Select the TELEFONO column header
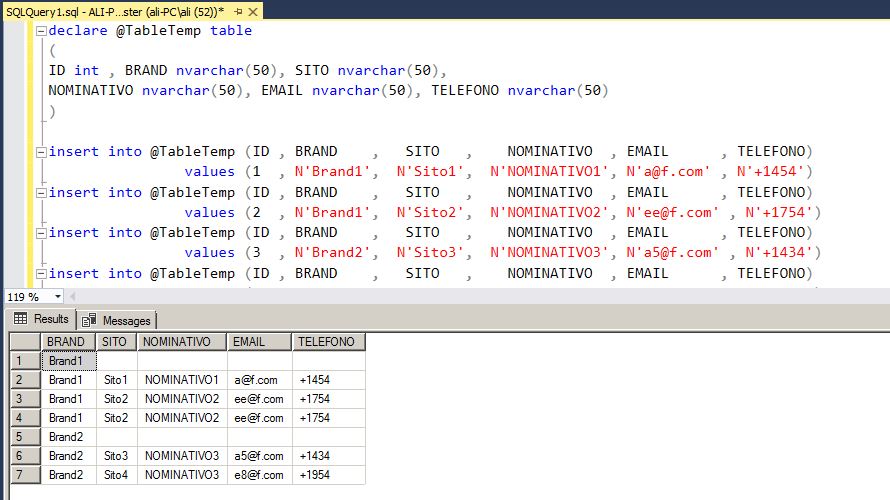The width and height of the screenshot is (890, 500). tap(329, 342)
